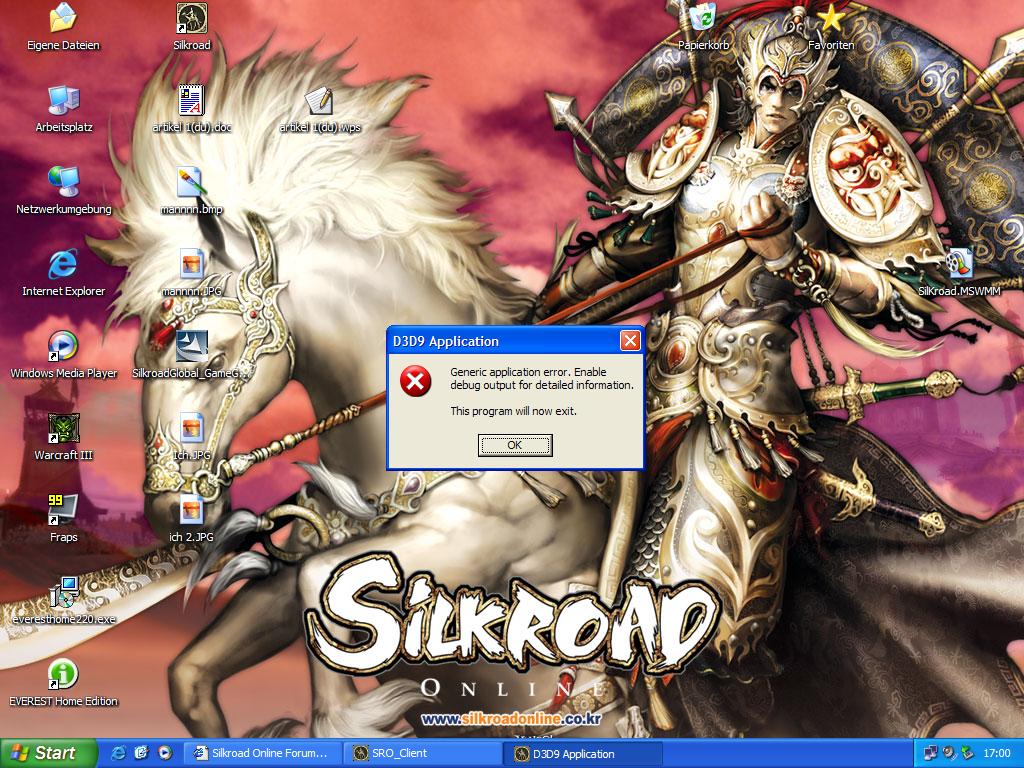Select the SilkroadGlobal_GameG... desktop icon
The image size is (1024, 768).
coord(190,348)
